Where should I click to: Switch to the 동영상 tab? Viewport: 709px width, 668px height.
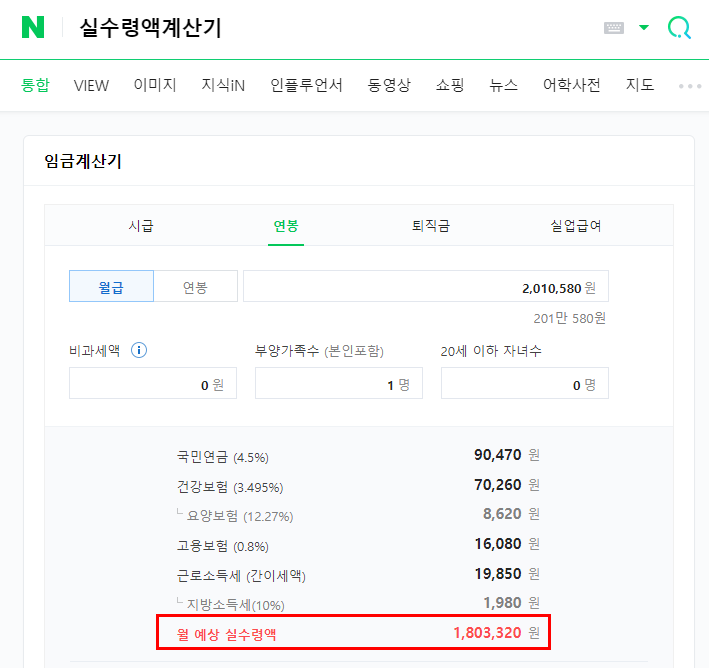coord(389,85)
